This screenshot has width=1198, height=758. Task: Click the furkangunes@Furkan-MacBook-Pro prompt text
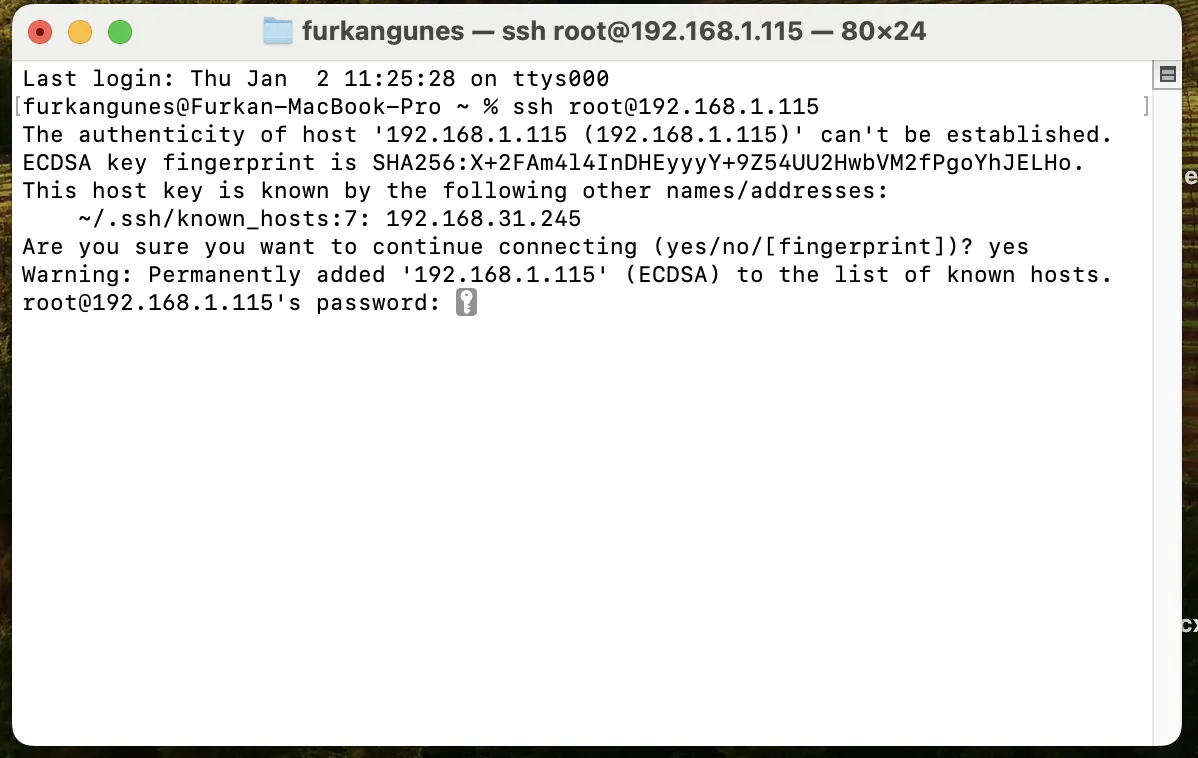(232, 107)
